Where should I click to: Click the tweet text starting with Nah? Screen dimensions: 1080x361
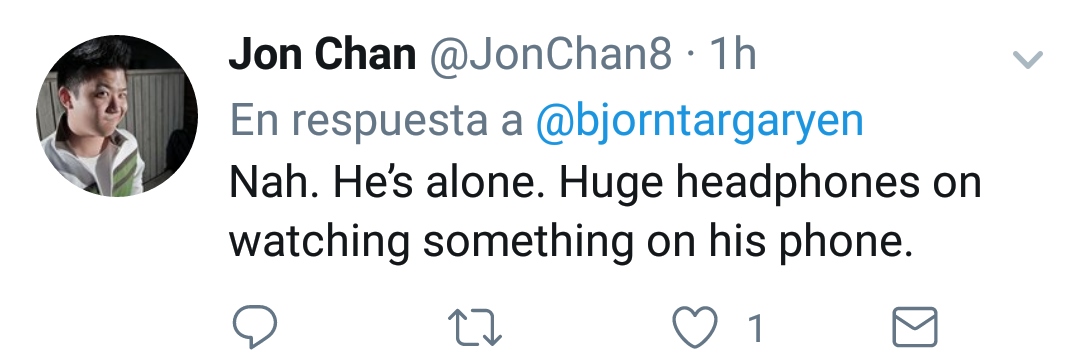(605, 212)
